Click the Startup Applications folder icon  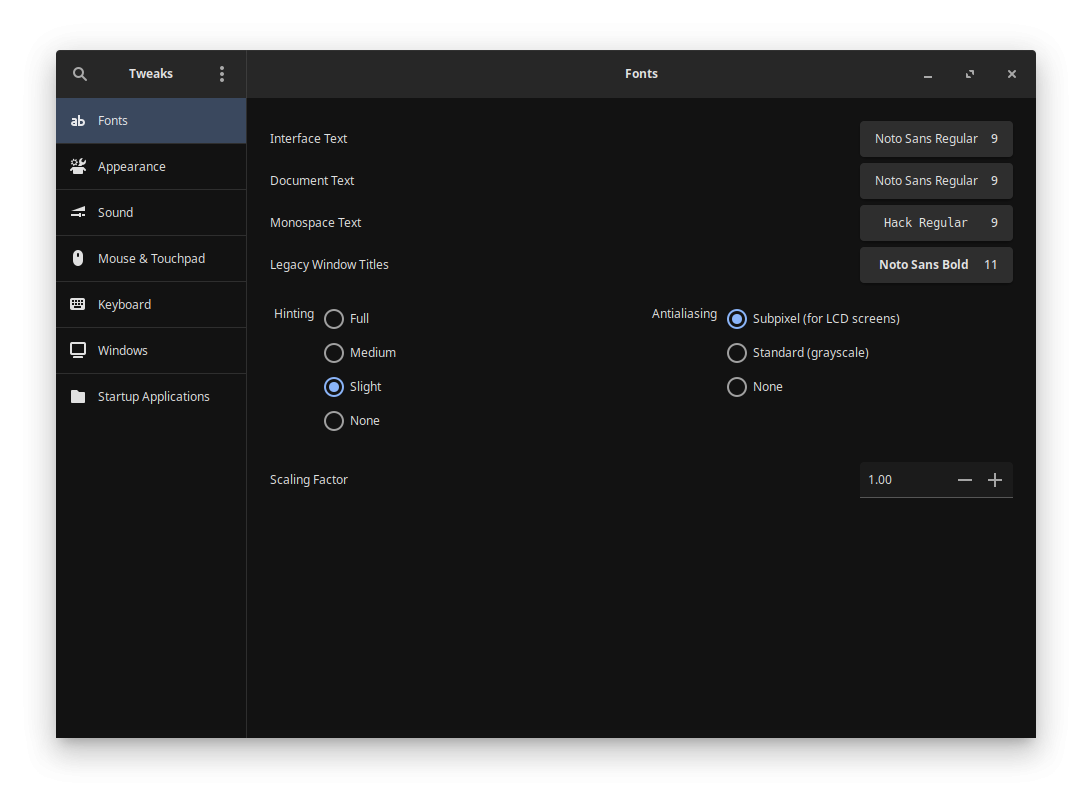tap(78, 397)
